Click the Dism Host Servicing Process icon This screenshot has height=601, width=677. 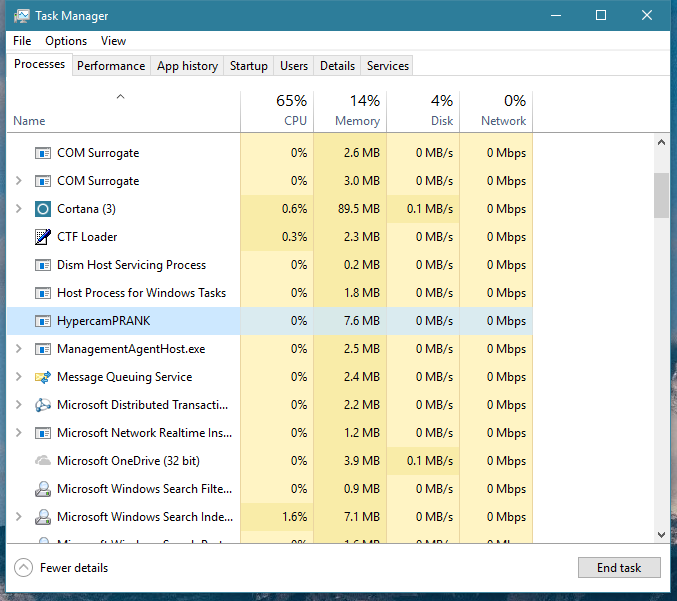pos(43,265)
